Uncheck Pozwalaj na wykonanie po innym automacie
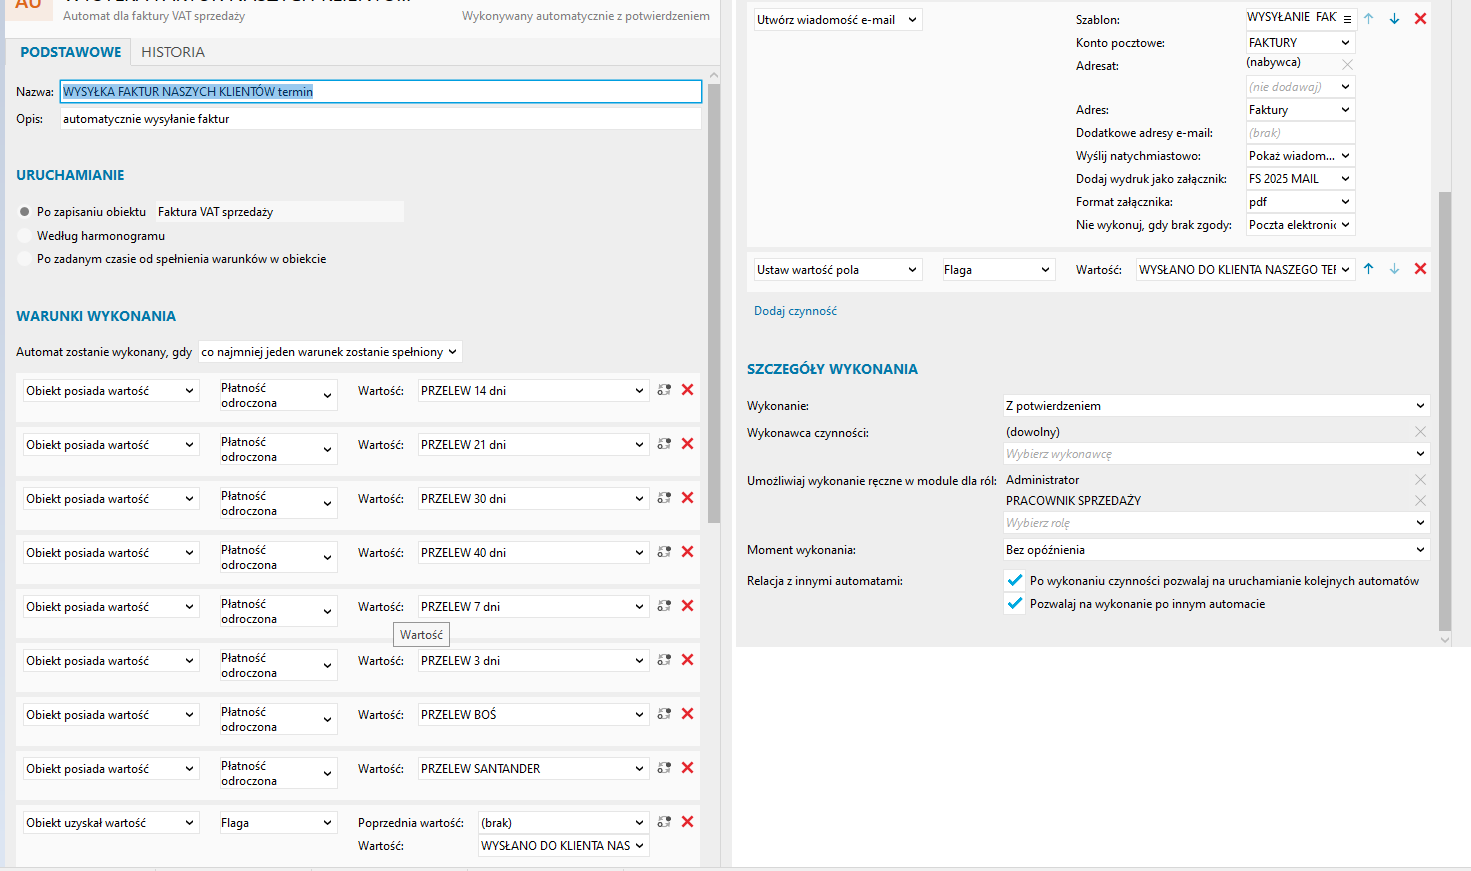1471x871 pixels. pos(1015,604)
